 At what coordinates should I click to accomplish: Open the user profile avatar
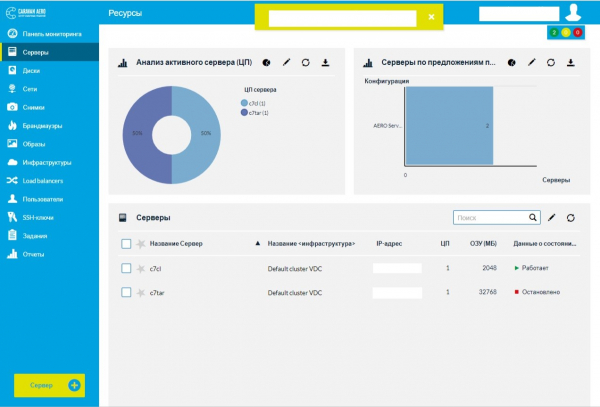[573, 13]
